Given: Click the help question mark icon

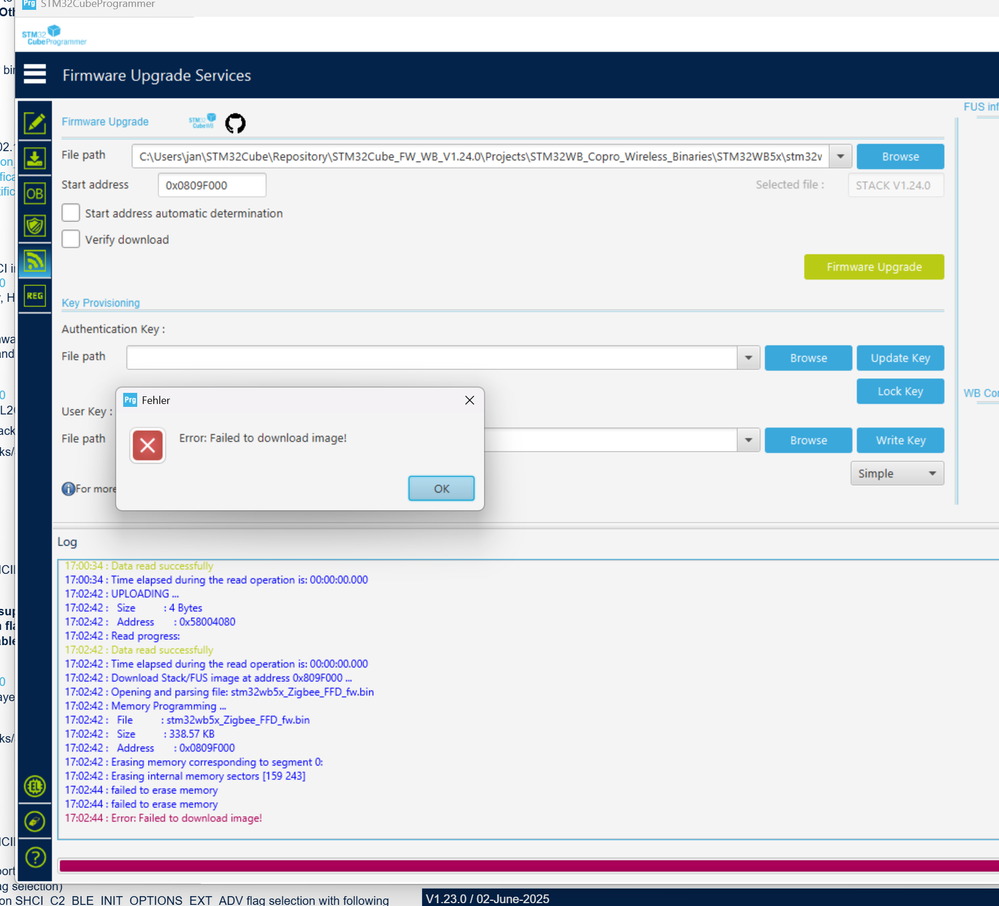Looking at the screenshot, I should [x=34, y=857].
